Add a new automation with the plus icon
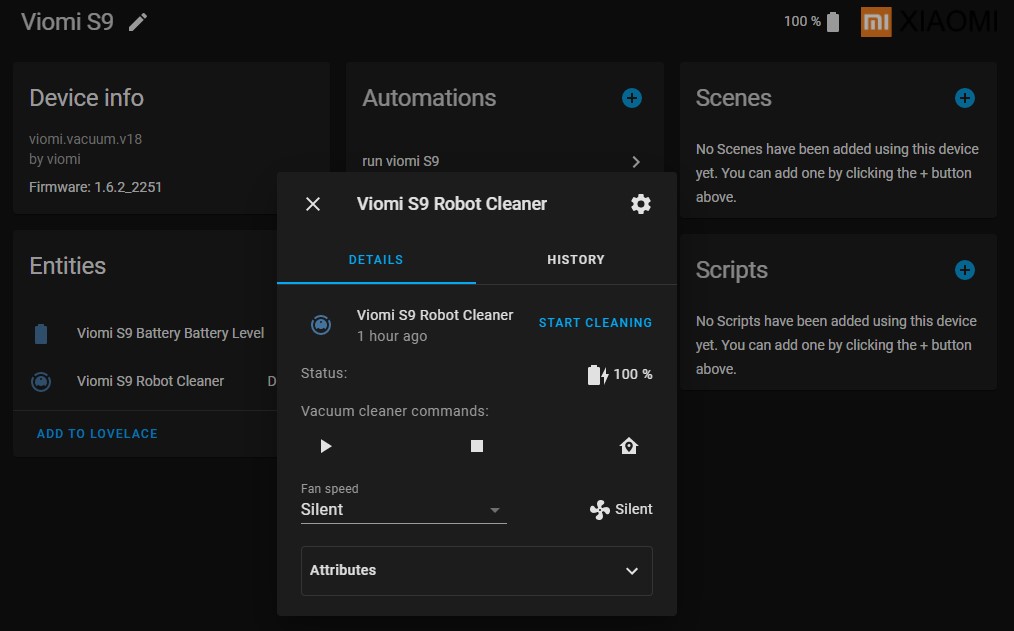The image size is (1014, 631). [632, 98]
